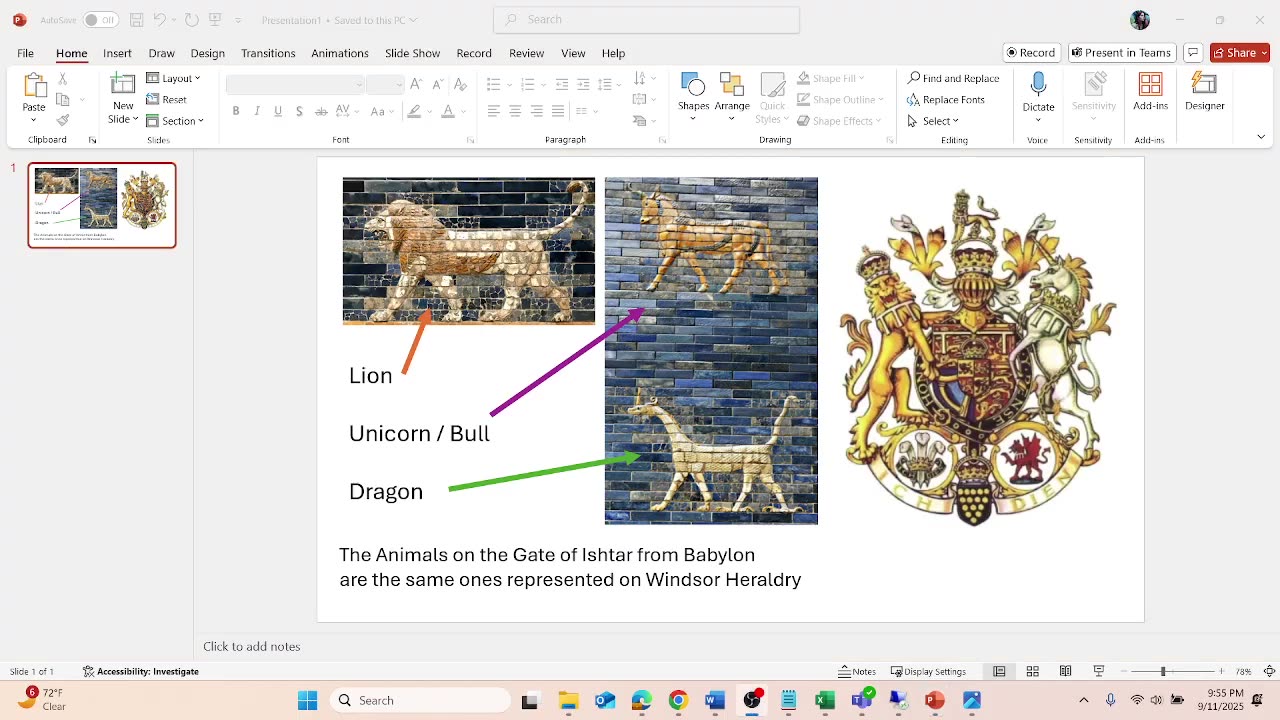1280x720 pixels.
Task: Toggle Bold formatting
Action: pos(236,111)
